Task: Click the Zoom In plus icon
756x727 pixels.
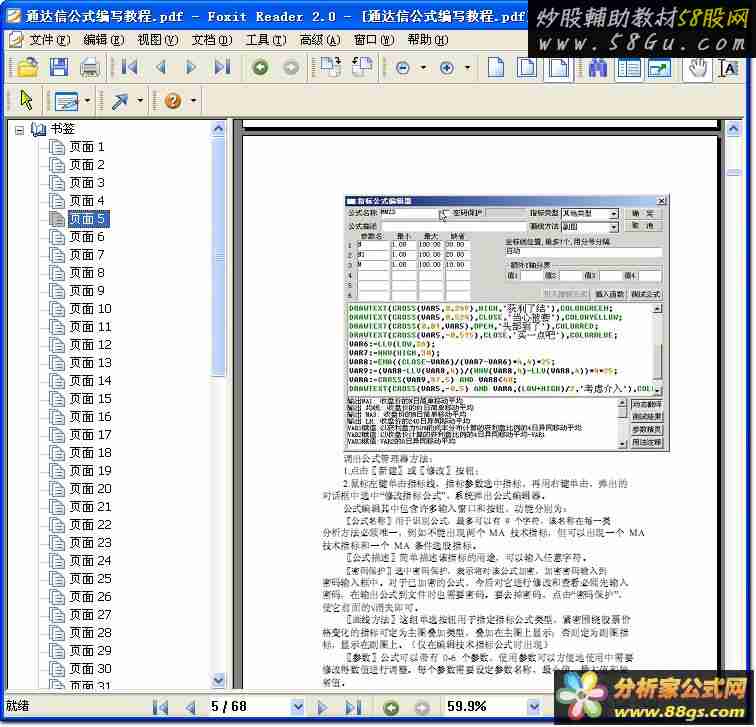Action: pos(447,68)
